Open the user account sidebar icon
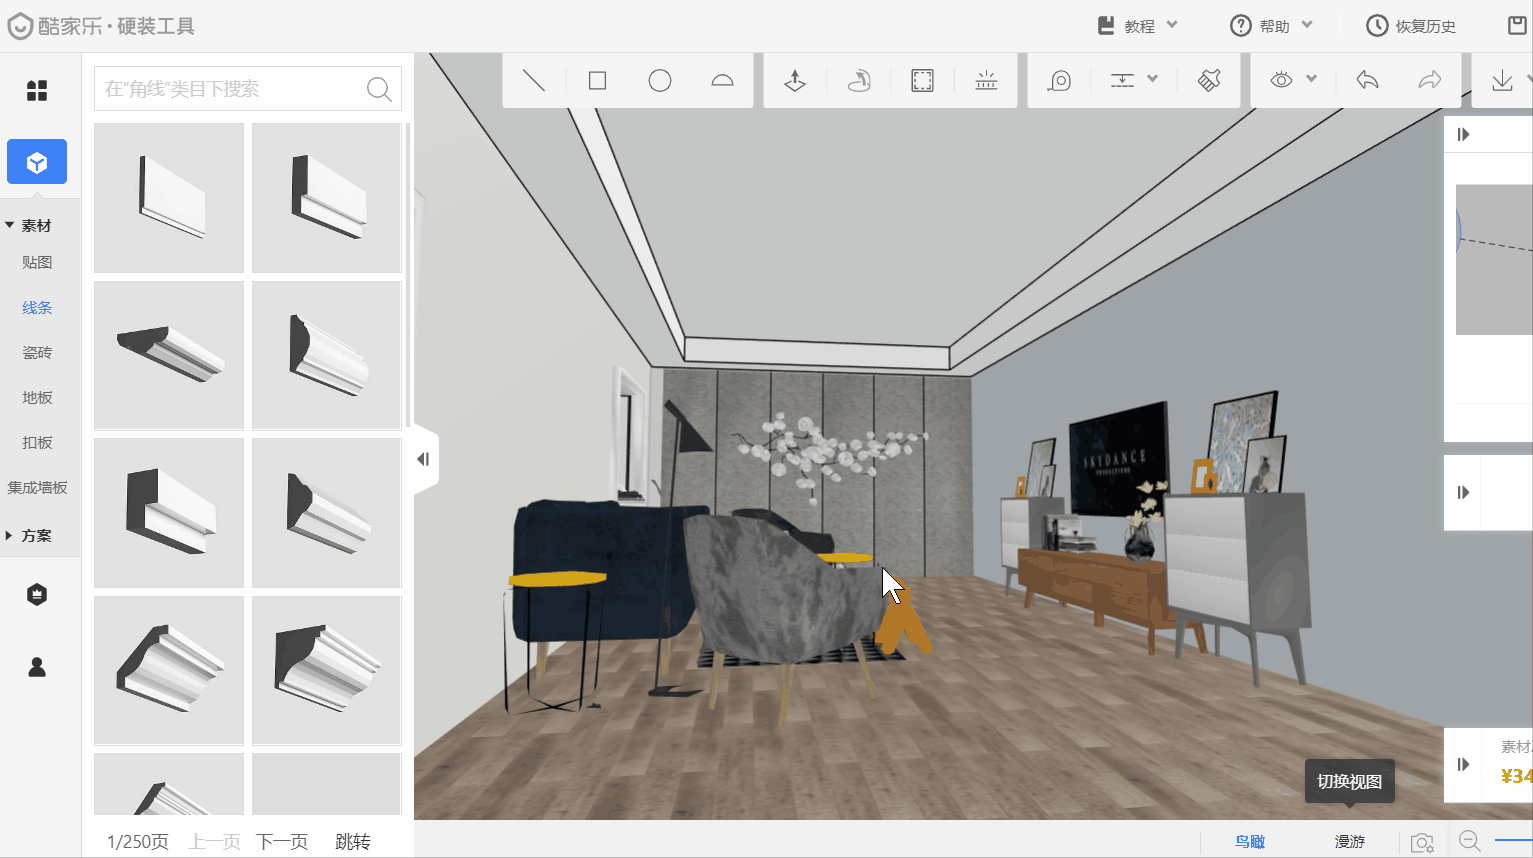The image size is (1533, 858). click(37, 667)
